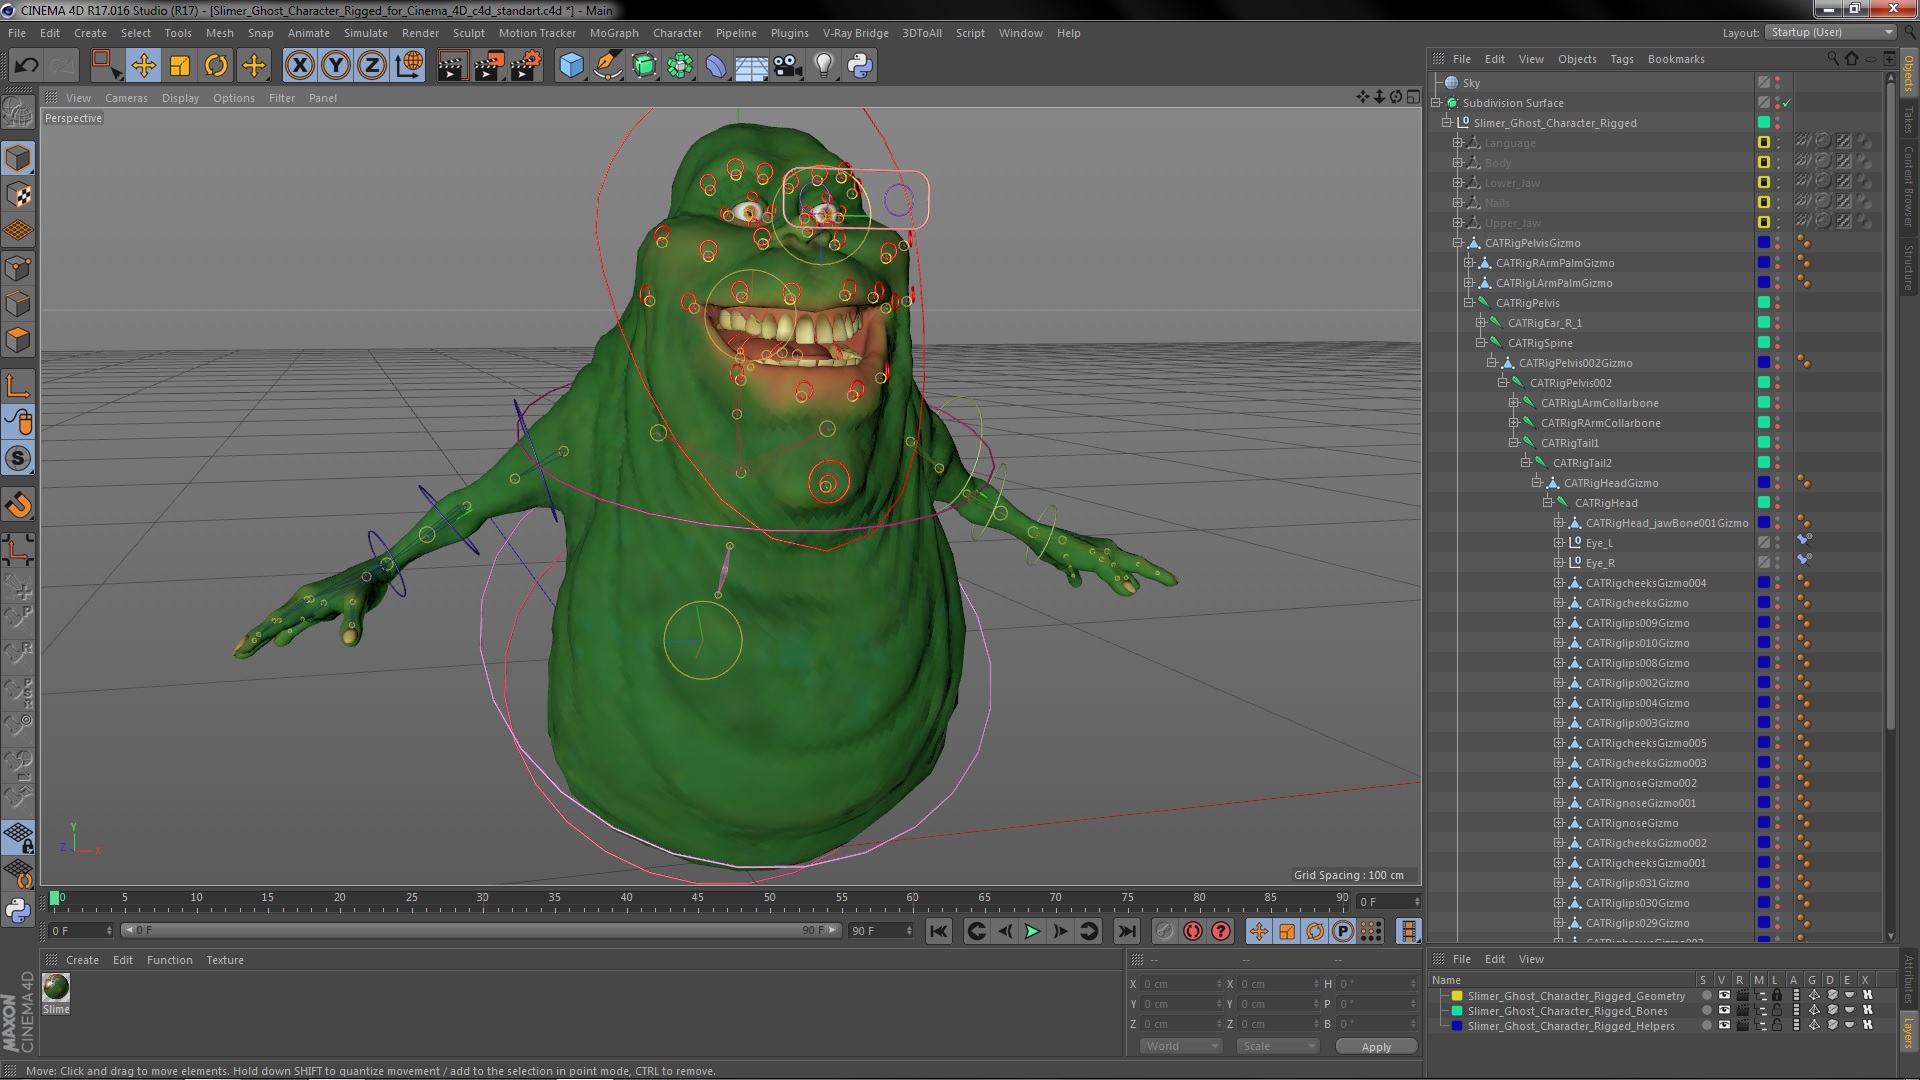Add a Cube primitive object icon
Screen dimensions: 1920x1080
[571, 66]
